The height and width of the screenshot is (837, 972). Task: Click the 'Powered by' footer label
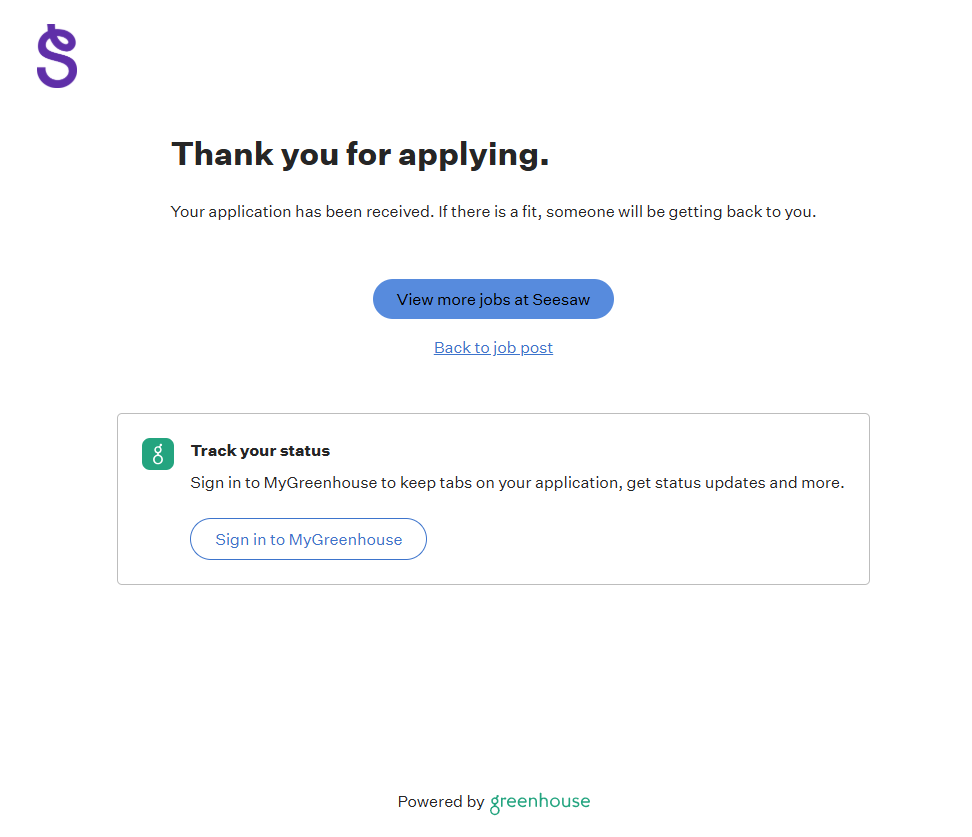(440, 802)
